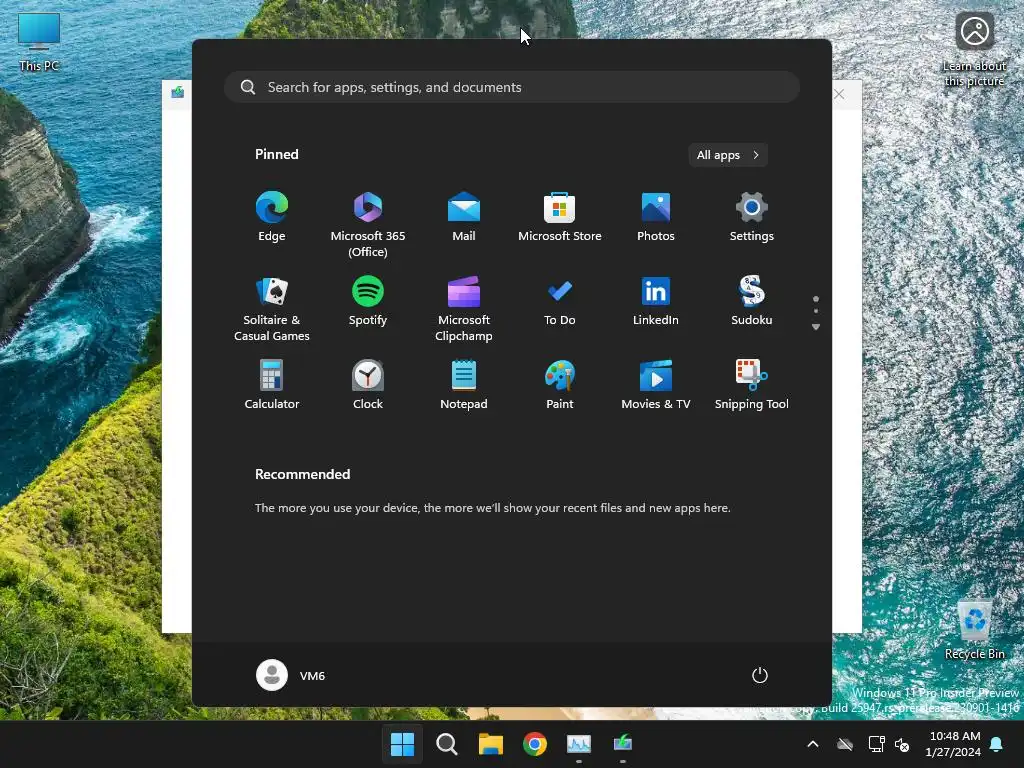Open the Clock app
The height and width of the screenshot is (768, 1024).
[x=368, y=385]
